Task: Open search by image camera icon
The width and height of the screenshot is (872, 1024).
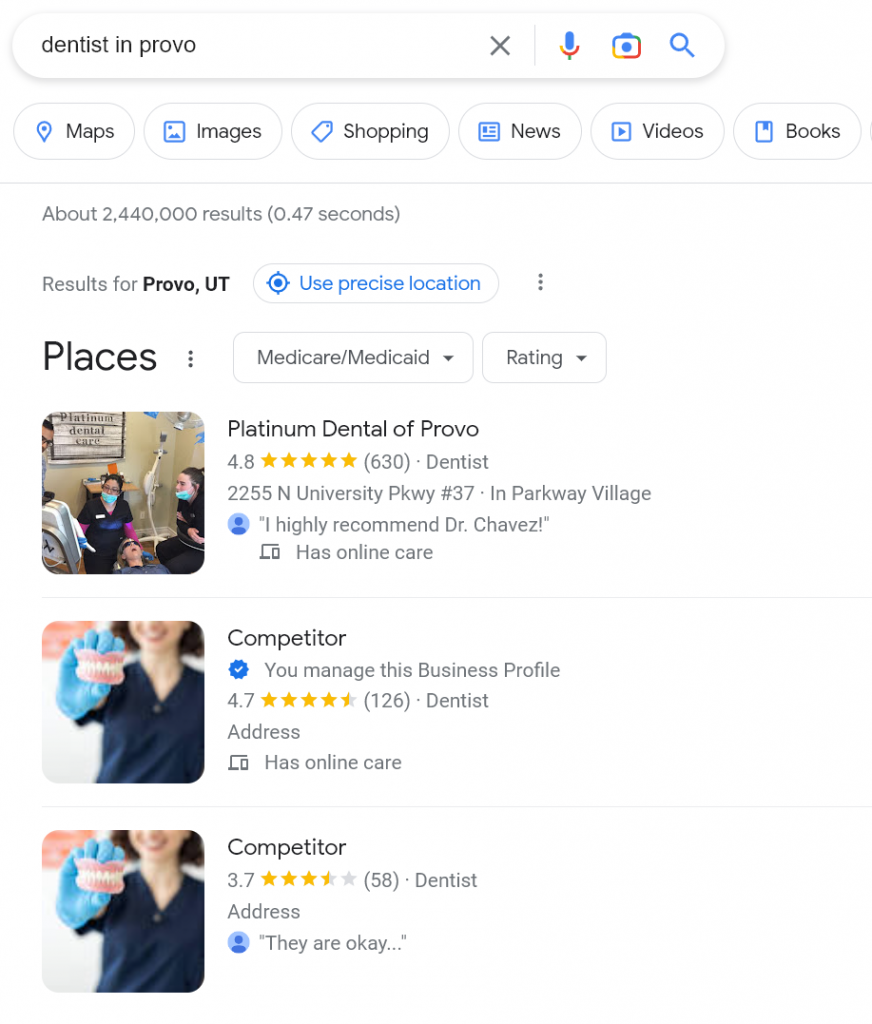Action: coord(626,46)
